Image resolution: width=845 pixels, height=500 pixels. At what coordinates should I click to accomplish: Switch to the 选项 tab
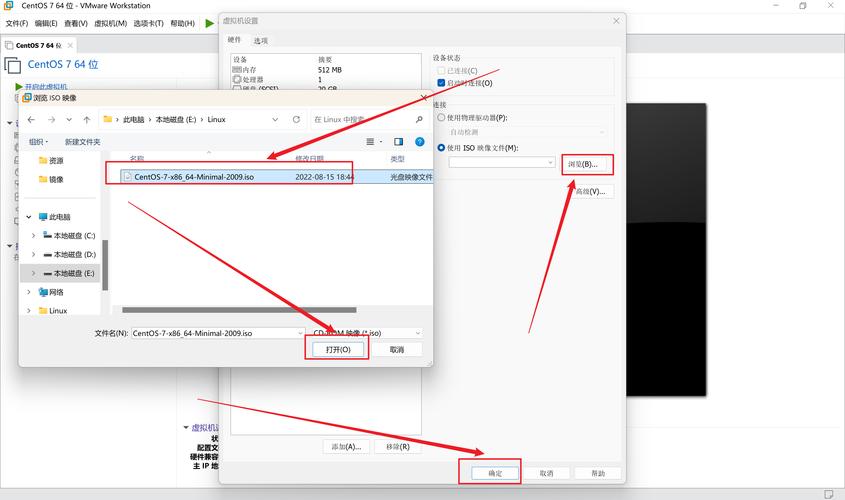point(261,40)
